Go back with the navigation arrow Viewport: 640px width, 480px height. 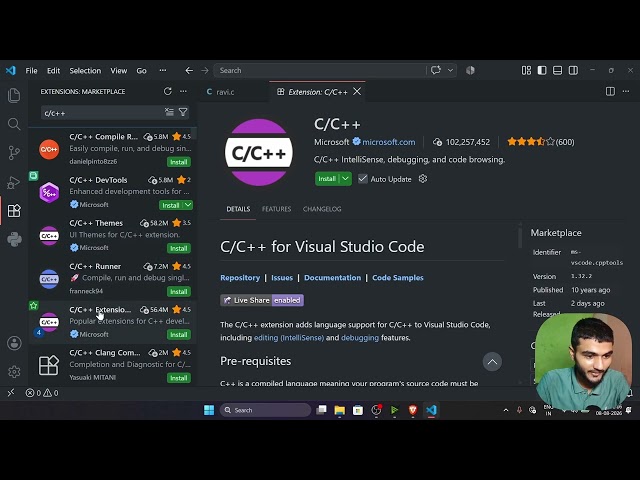[x=189, y=71]
